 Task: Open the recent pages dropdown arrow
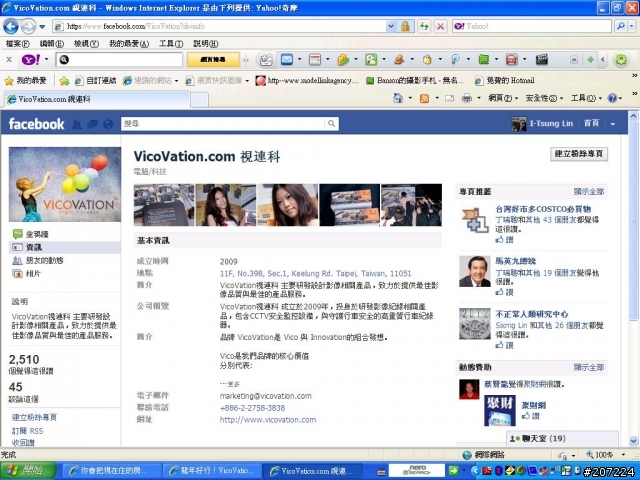pyautogui.click(x=42, y=27)
